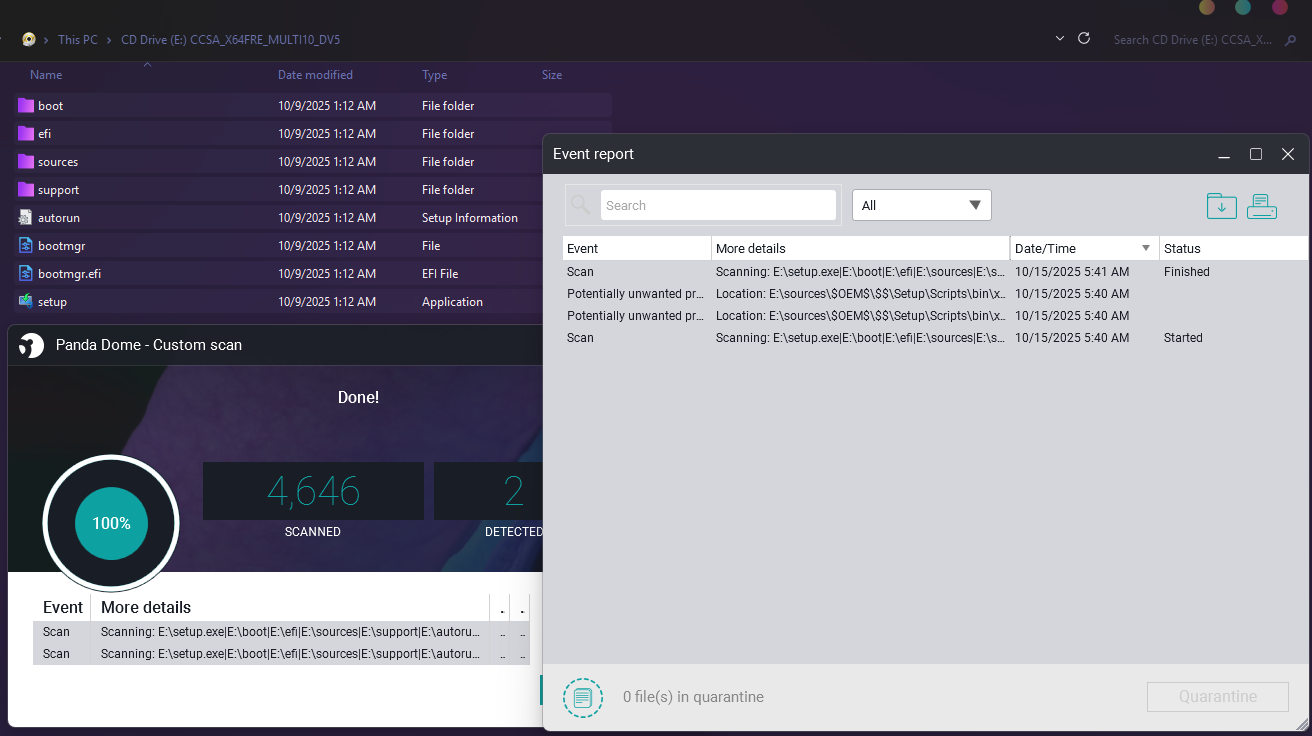Viewport: 1312px width, 736px height.
Task: Click the resize grip of Event report window
Action: point(1302,723)
